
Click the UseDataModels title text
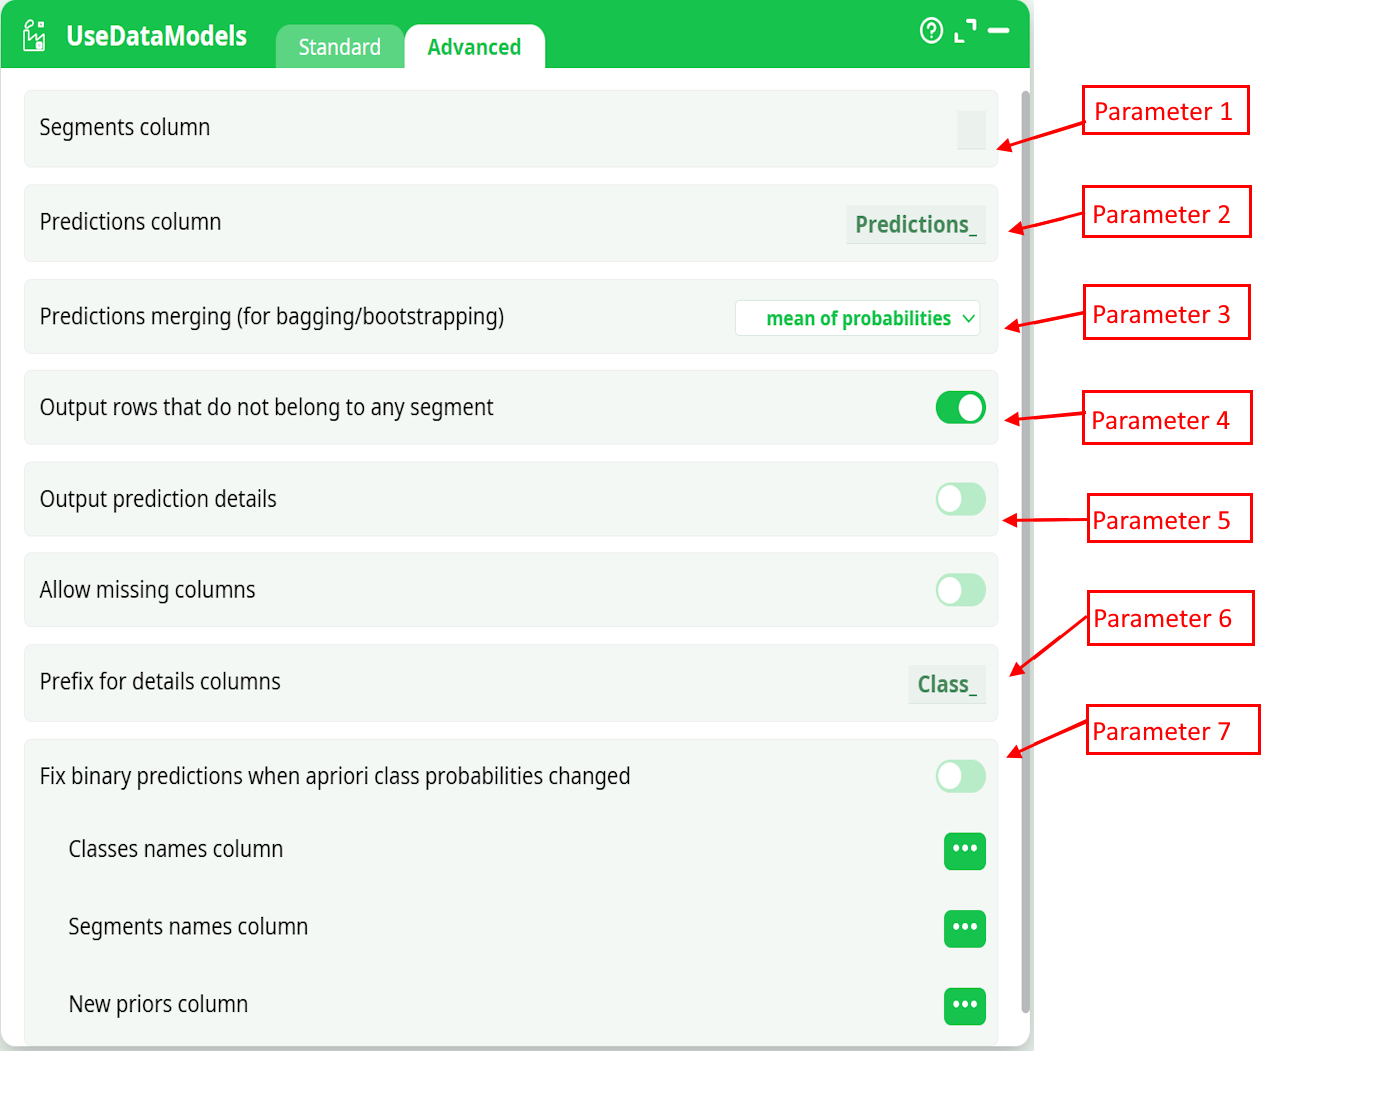tap(156, 36)
